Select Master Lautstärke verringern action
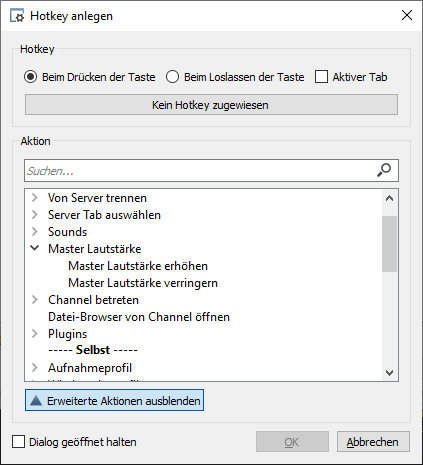 tap(143, 283)
